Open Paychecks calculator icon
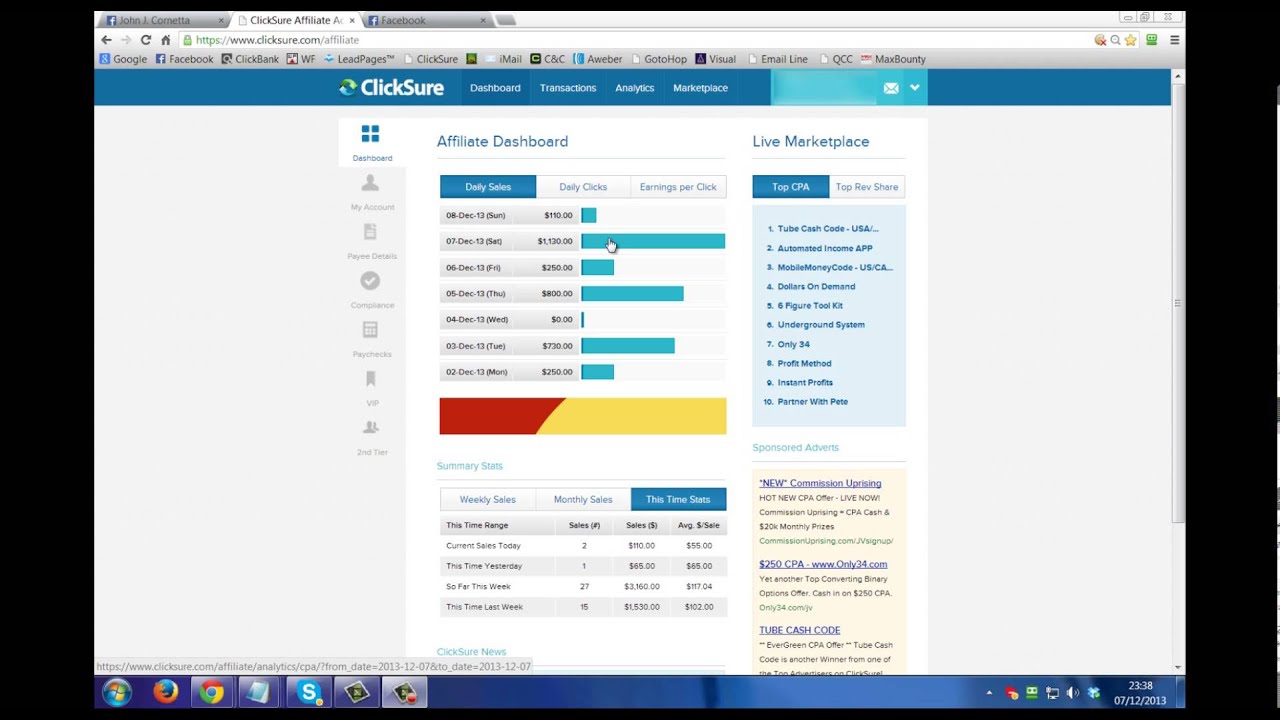This screenshot has height=720, width=1280. (x=370, y=330)
